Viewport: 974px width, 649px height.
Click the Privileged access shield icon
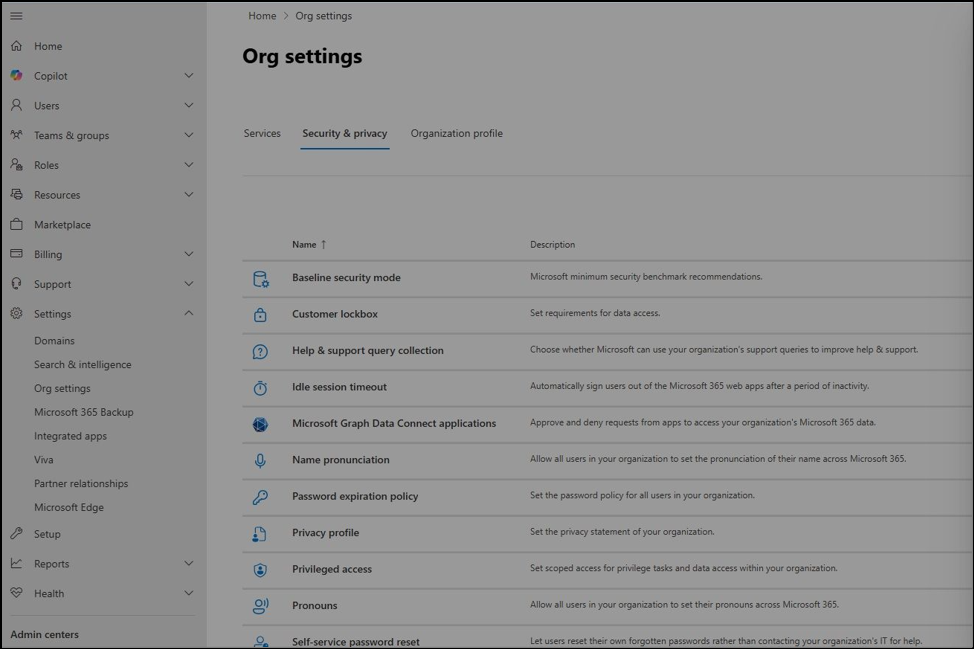(x=260, y=570)
